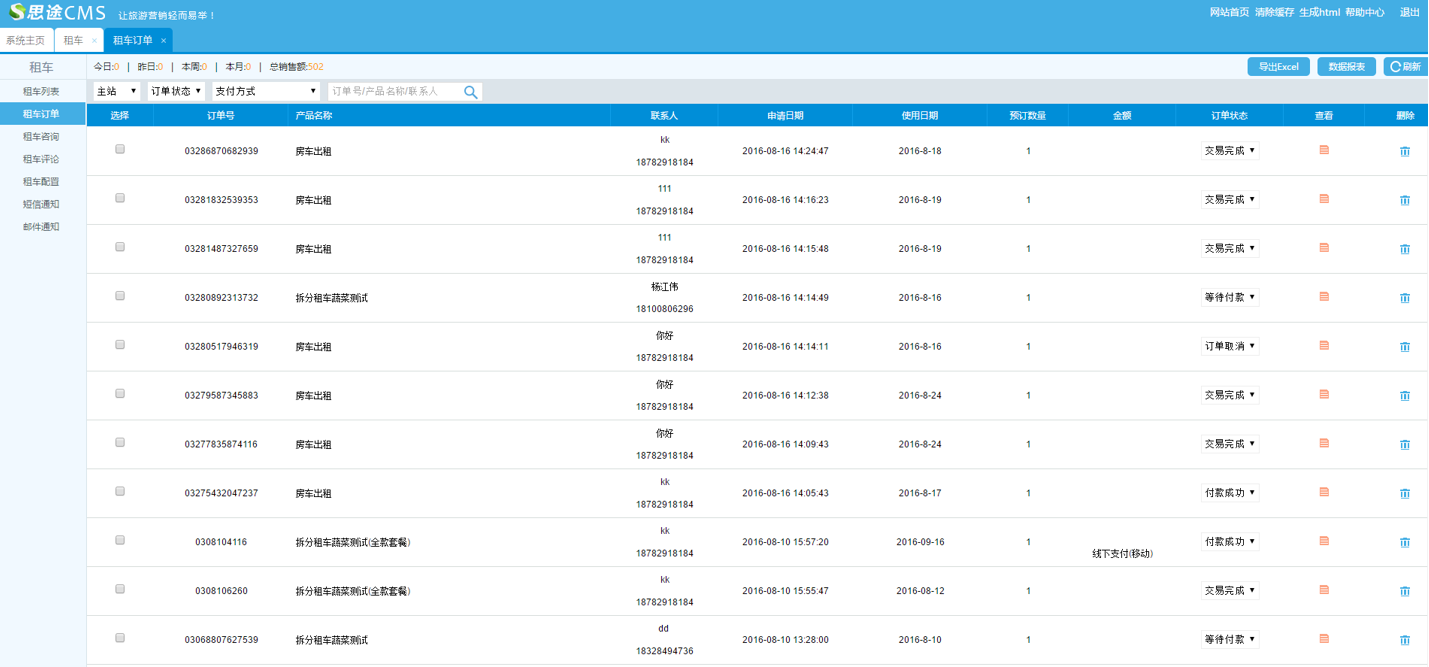Screen dimensions: 1429x667
Task: Switch to the 系统主页 tab
Action: [25, 41]
